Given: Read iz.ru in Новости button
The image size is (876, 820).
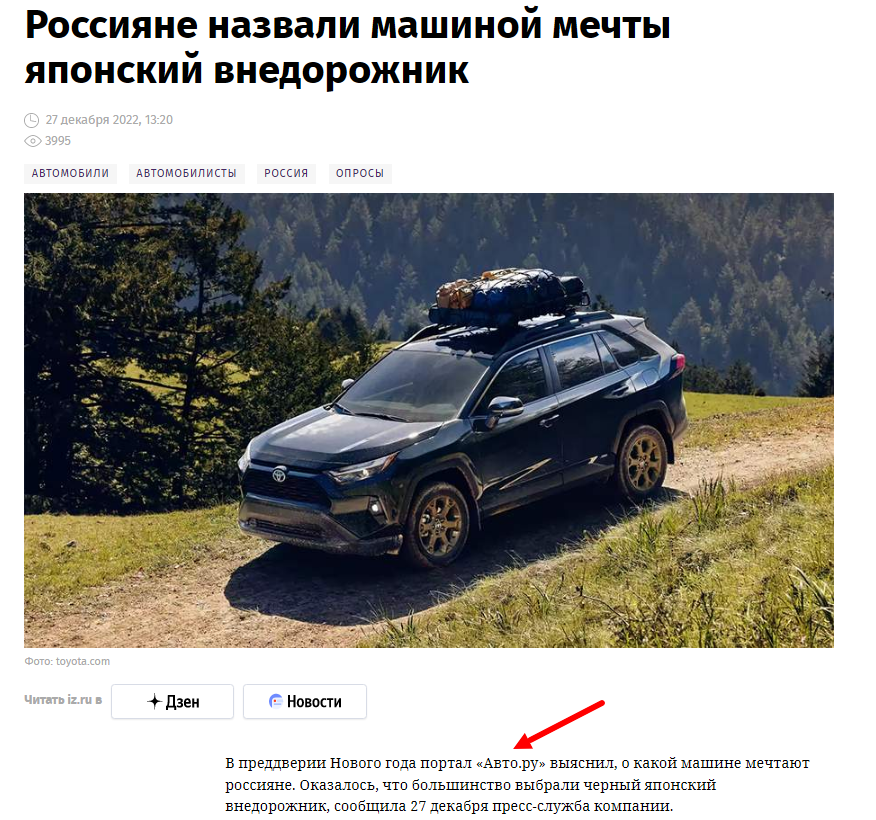Looking at the screenshot, I should click(304, 702).
